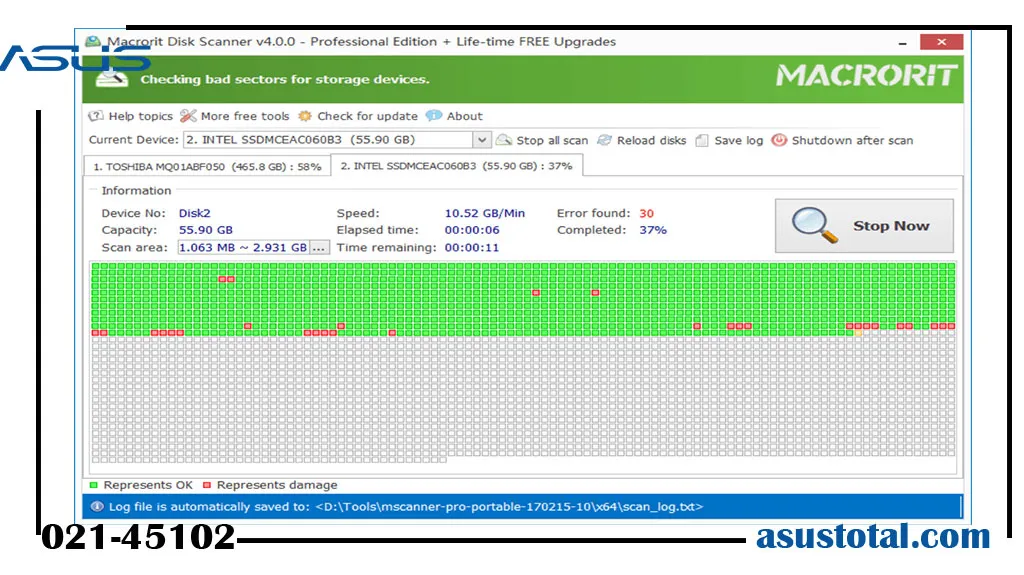The height and width of the screenshot is (575, 1024).
Task: Click the Completed 37% value
Action: pos(653,230)
